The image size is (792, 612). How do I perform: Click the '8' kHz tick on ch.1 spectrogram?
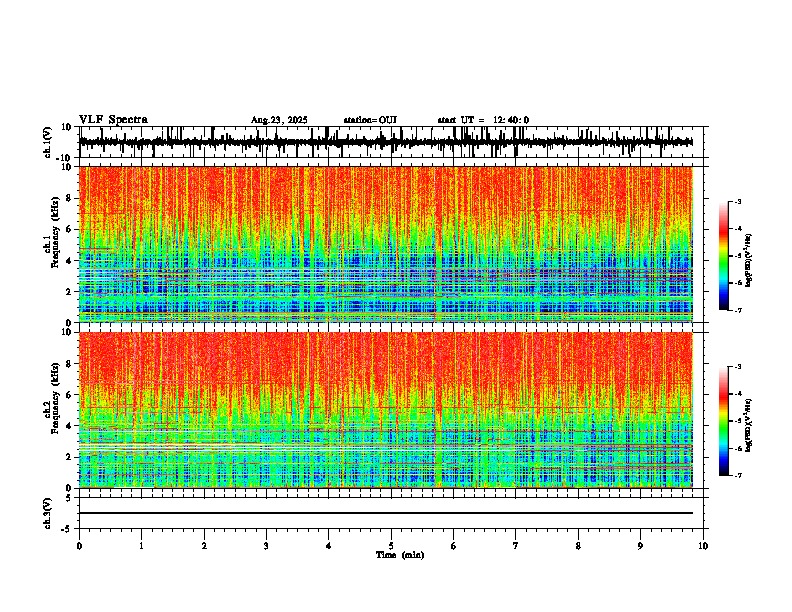(70, 198)
